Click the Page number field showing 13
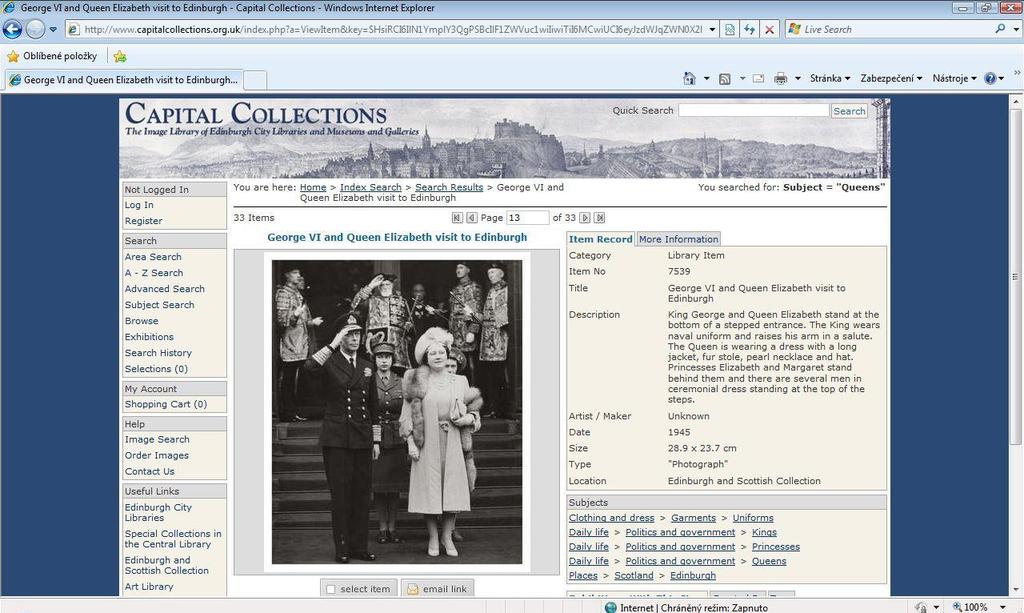The height and width of the screenshot is (613, 1024). pyautogui.click(x=527, y=218)
